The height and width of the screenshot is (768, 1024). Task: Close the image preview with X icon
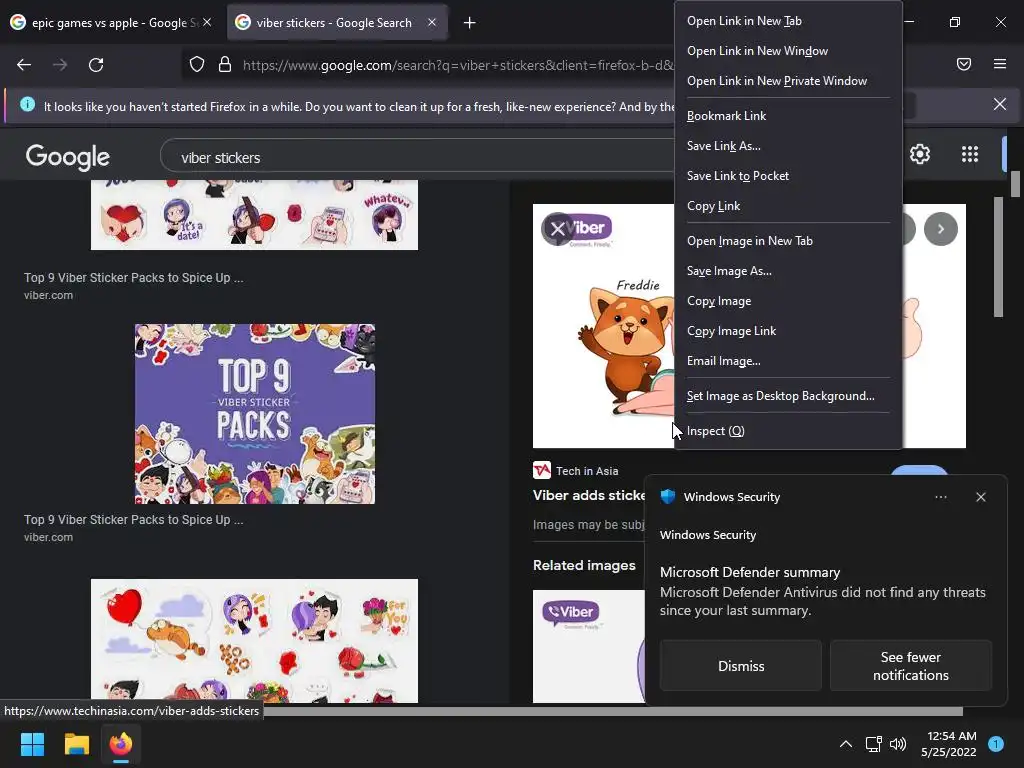[x=557, y=229]
